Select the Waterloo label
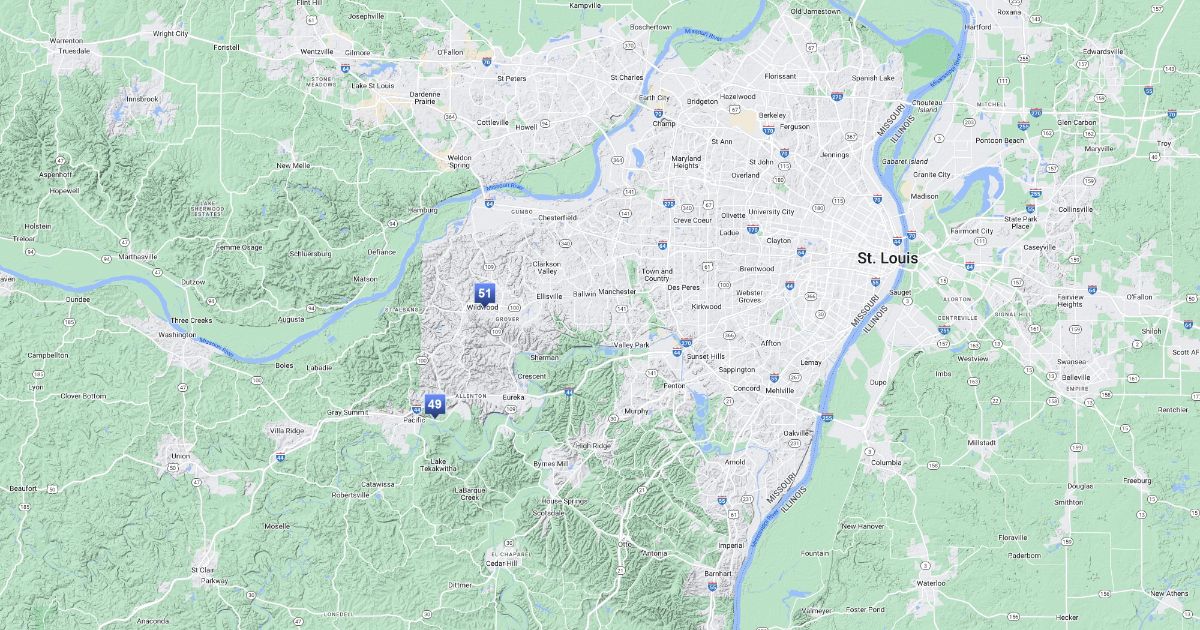Viewport: 1200px width, 630px height. 931,582
